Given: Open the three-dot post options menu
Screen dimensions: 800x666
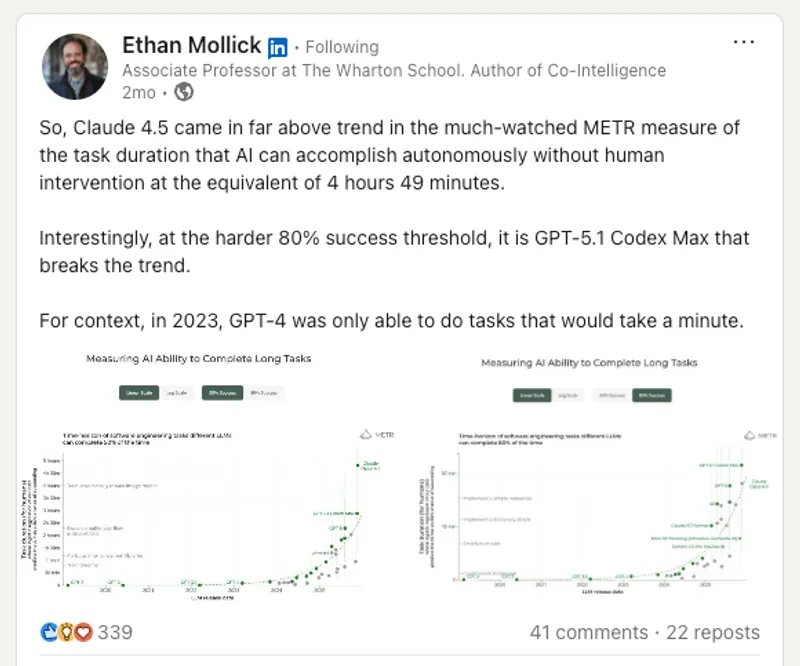Looking at the screenshot, I should point(744,42).
